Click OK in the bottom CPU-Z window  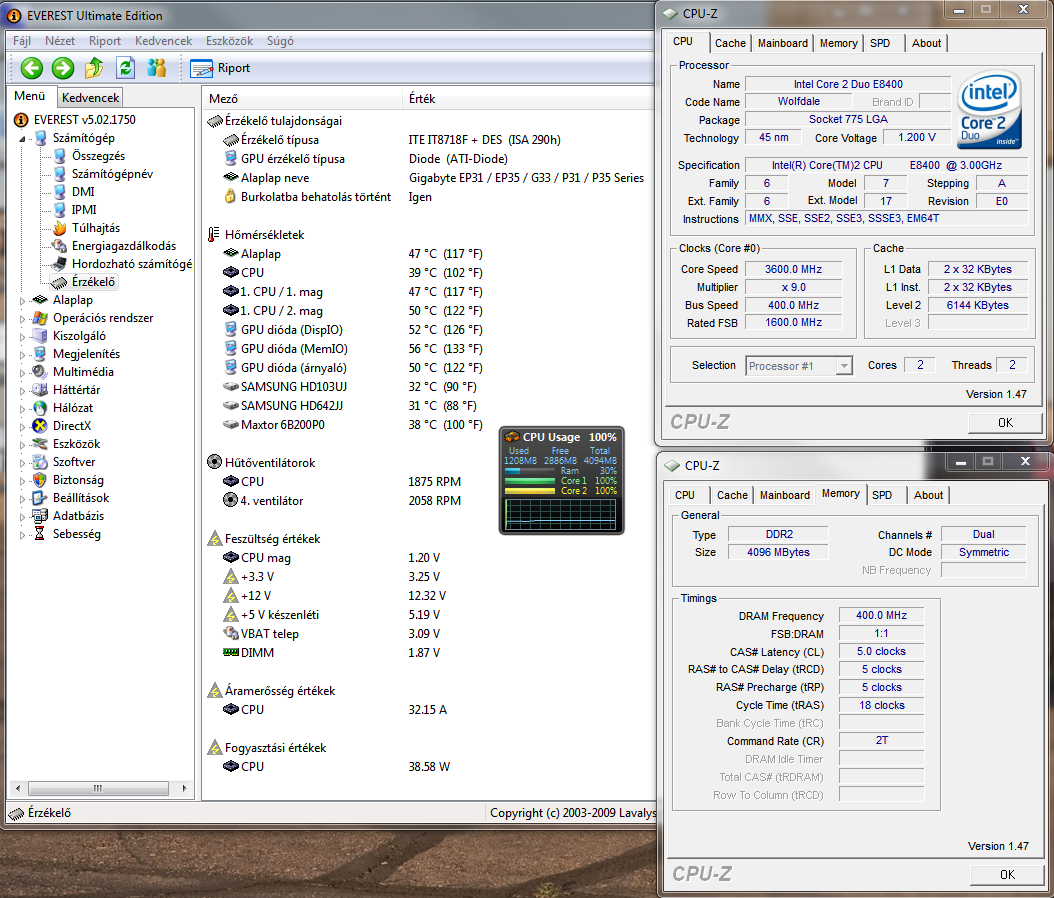(x=1006, y=874)
